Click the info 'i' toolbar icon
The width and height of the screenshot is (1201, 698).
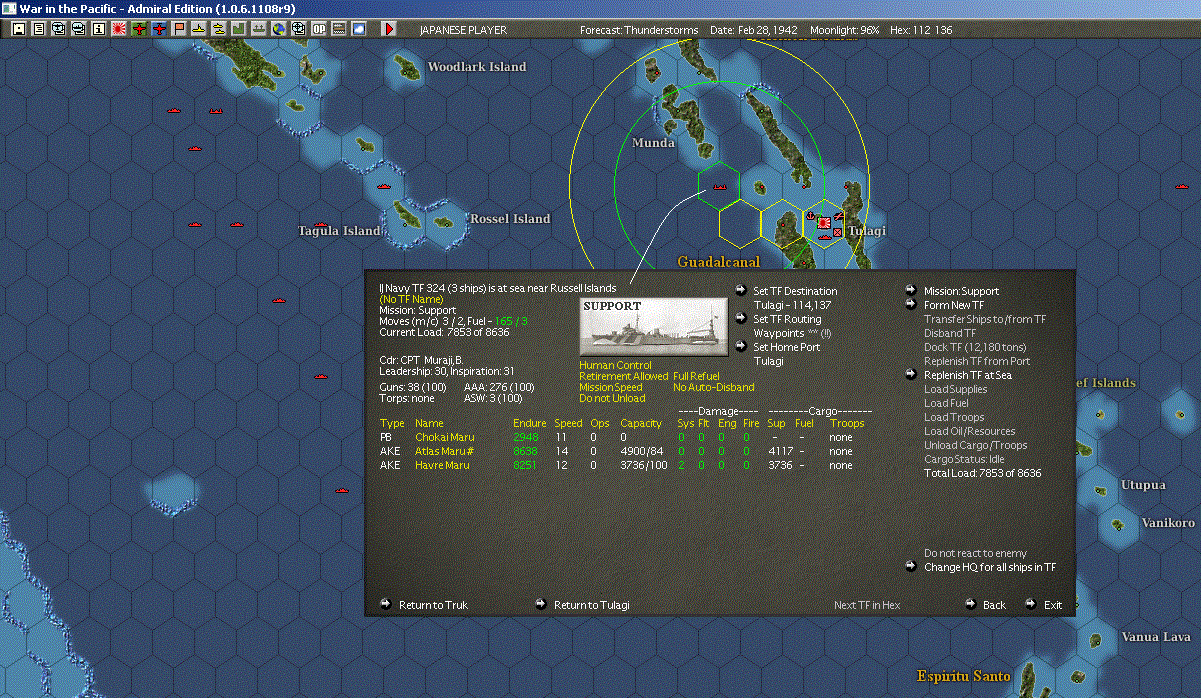(98, 29)
